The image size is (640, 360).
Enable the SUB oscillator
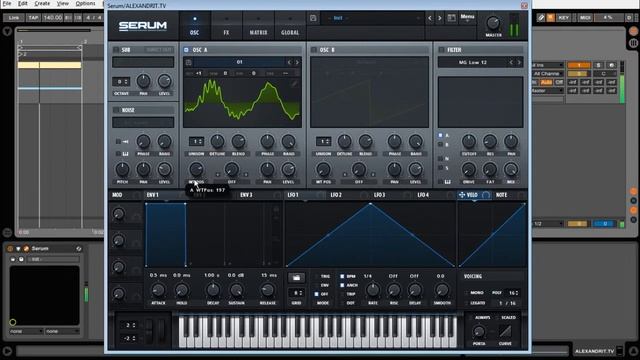tap(116, 50)
